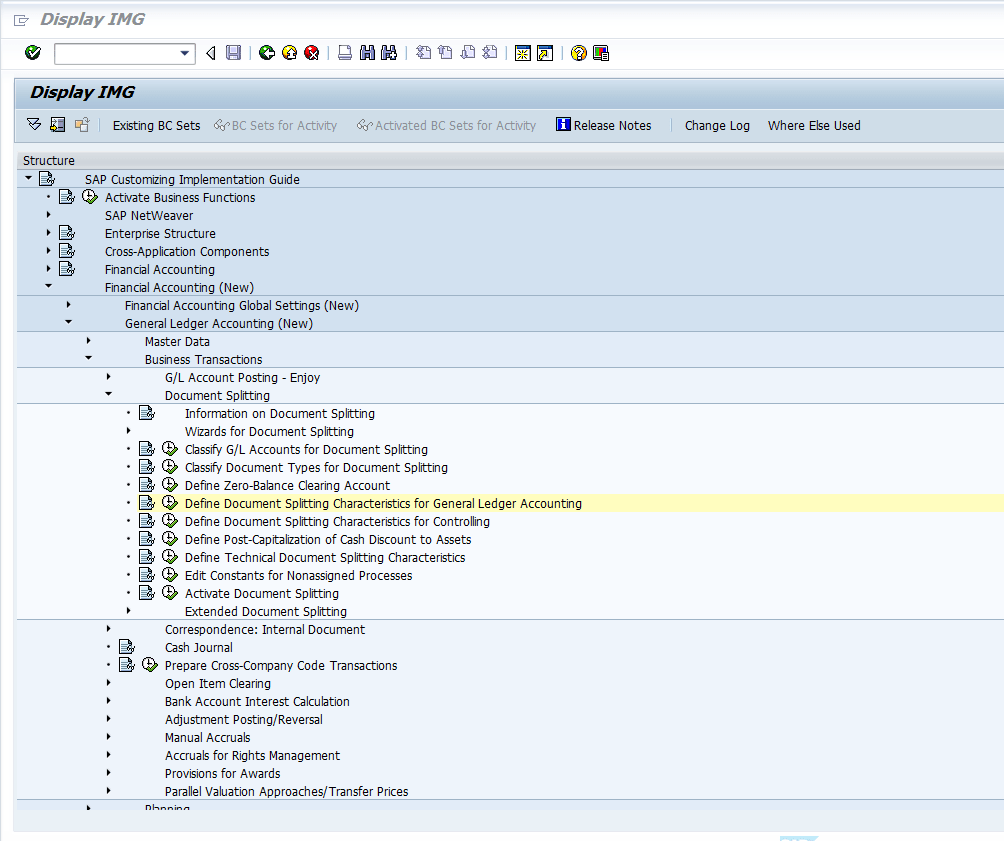1004x841 pixels.
Task: Click the Existing BC Sets button
Action: [x=156, y=125]
